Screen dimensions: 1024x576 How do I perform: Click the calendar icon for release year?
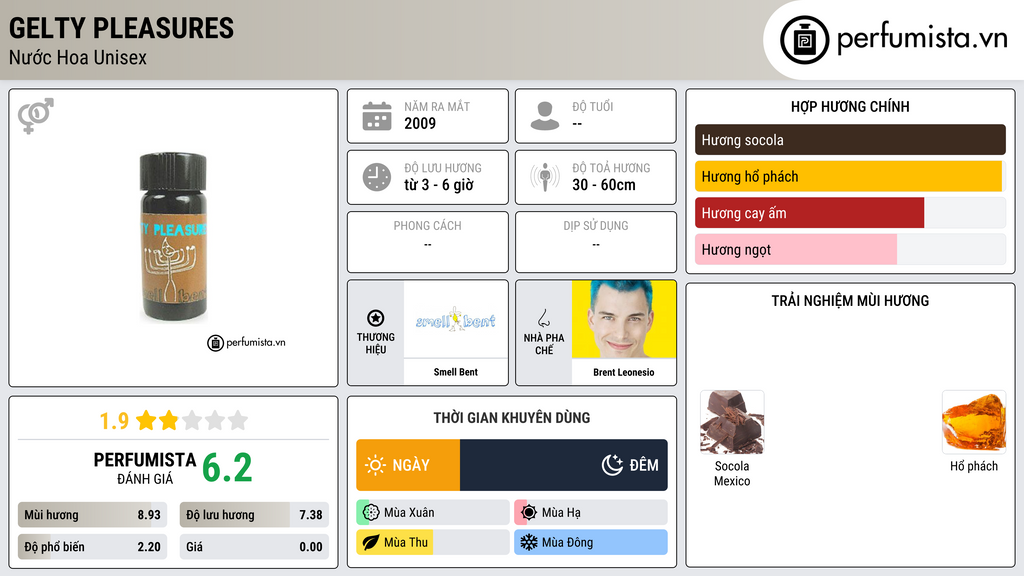pos(377,116)
